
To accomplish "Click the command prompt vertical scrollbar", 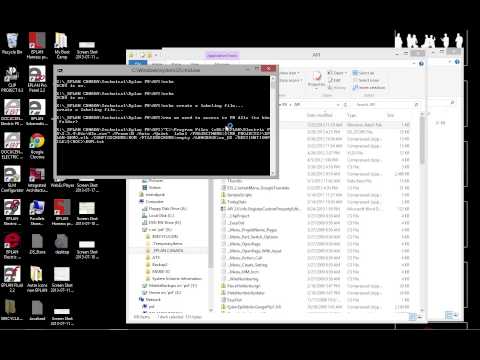I will click(x=274, y=125).
